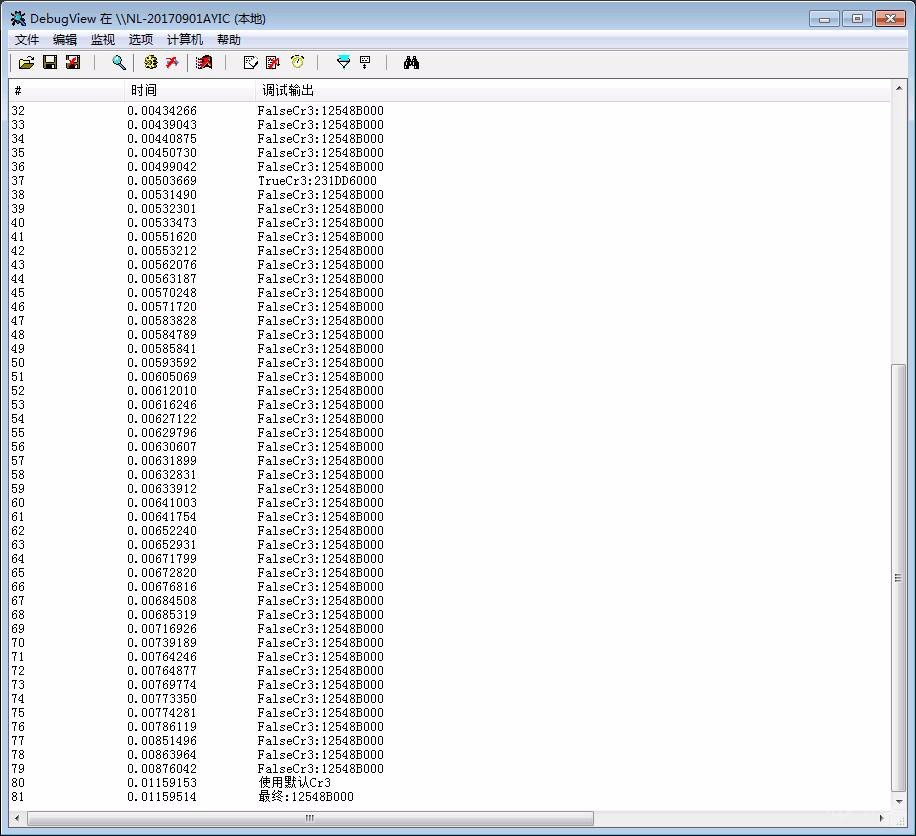Select output text on row 58
The height and width of the screenshot is (836, 916).
[x=321, y=475]
